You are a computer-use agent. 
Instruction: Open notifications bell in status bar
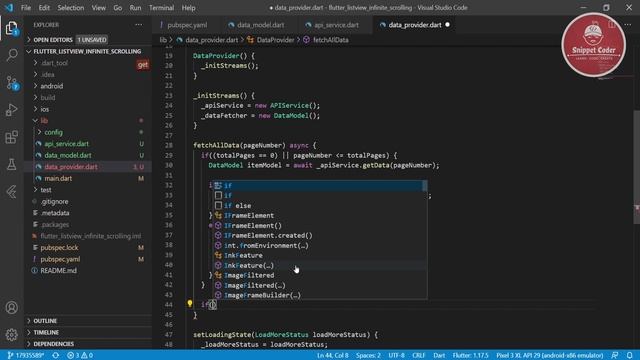click(x=630, y=355)
